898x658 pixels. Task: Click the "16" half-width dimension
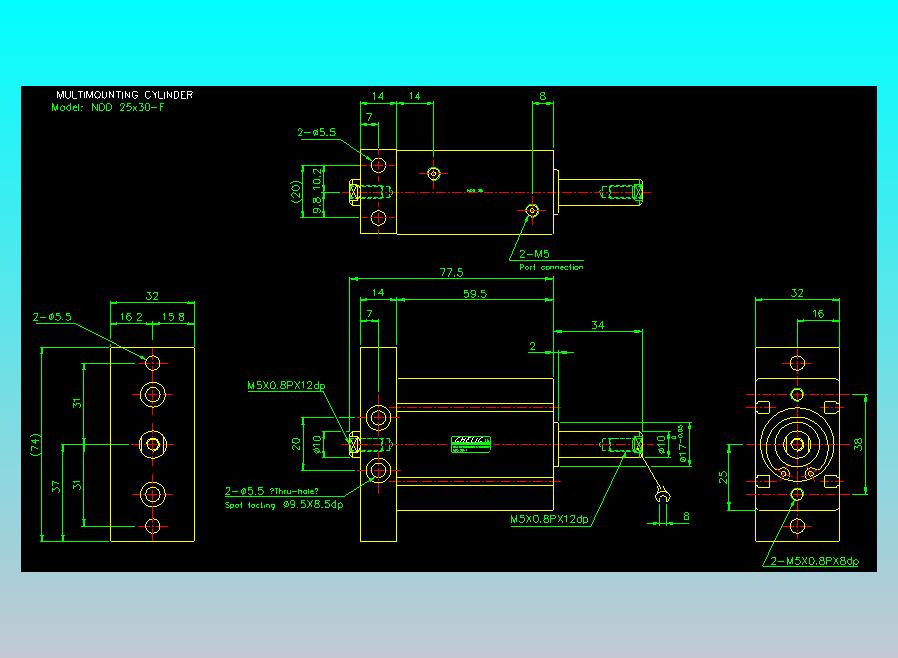tap(818, 314)
